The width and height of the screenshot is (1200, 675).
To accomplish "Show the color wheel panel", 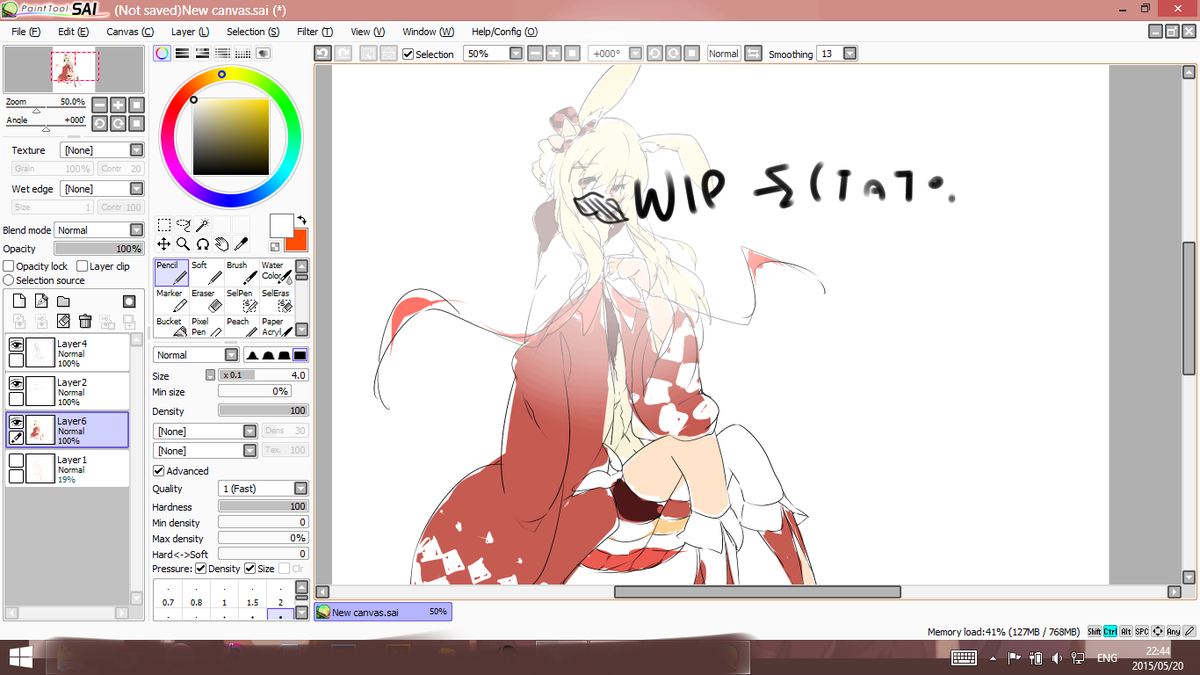I will tap(161, 54).
